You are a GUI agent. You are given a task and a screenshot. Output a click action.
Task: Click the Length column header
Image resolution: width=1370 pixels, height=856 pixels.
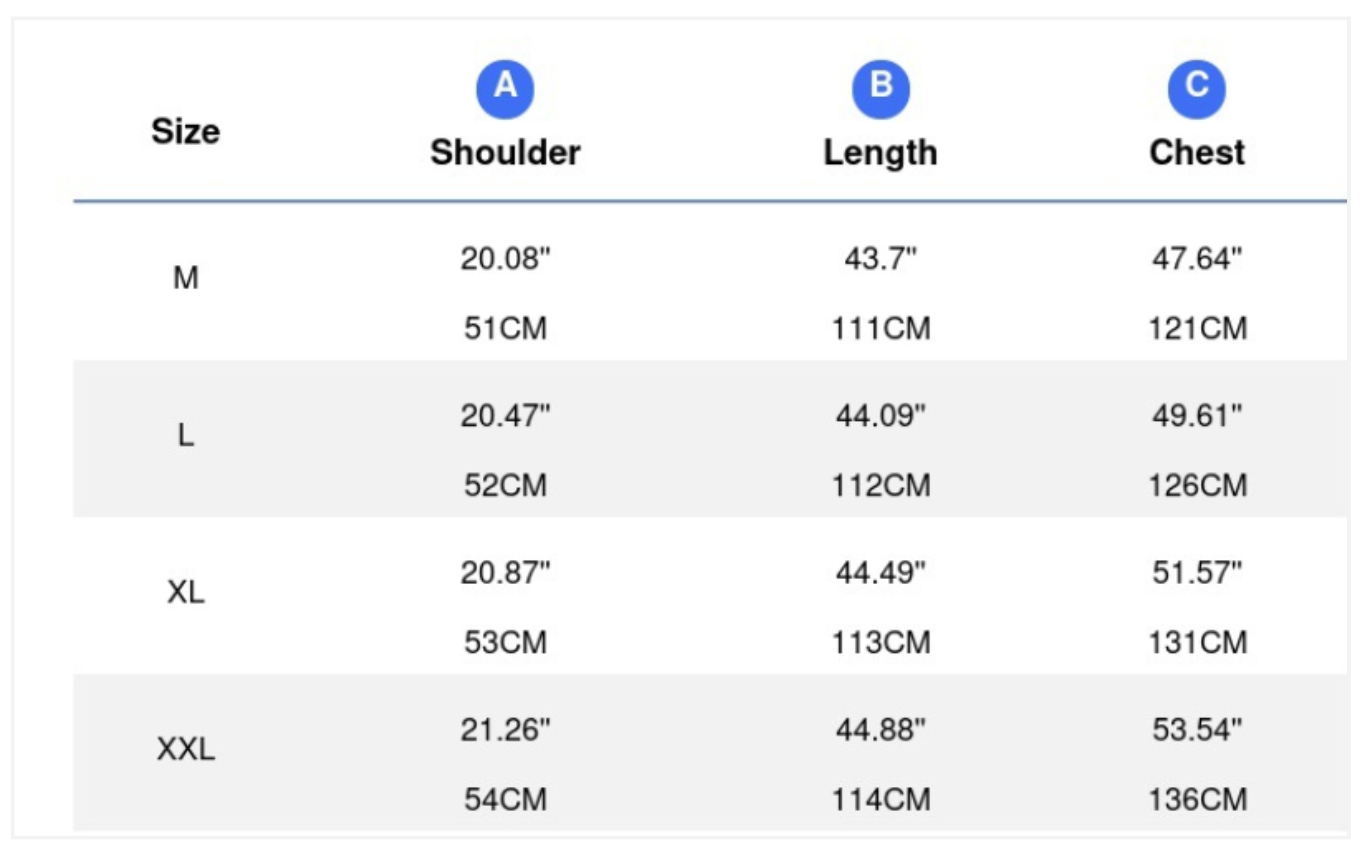[880, 152]
